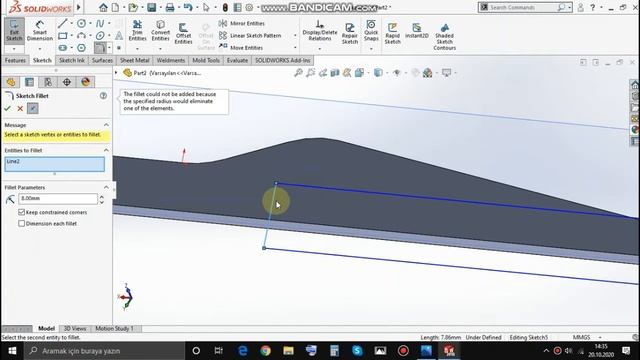This screenshot has height=360, width=640.
Task: Accept the sketch fillet with green checkmark
Action: coord(7,109)
